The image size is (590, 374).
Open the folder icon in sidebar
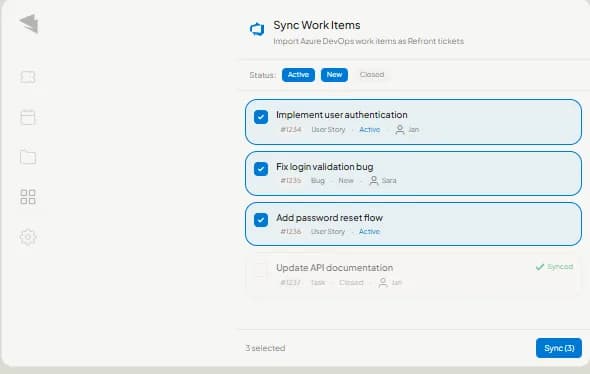pyautogui.click(x=28, y=157)
